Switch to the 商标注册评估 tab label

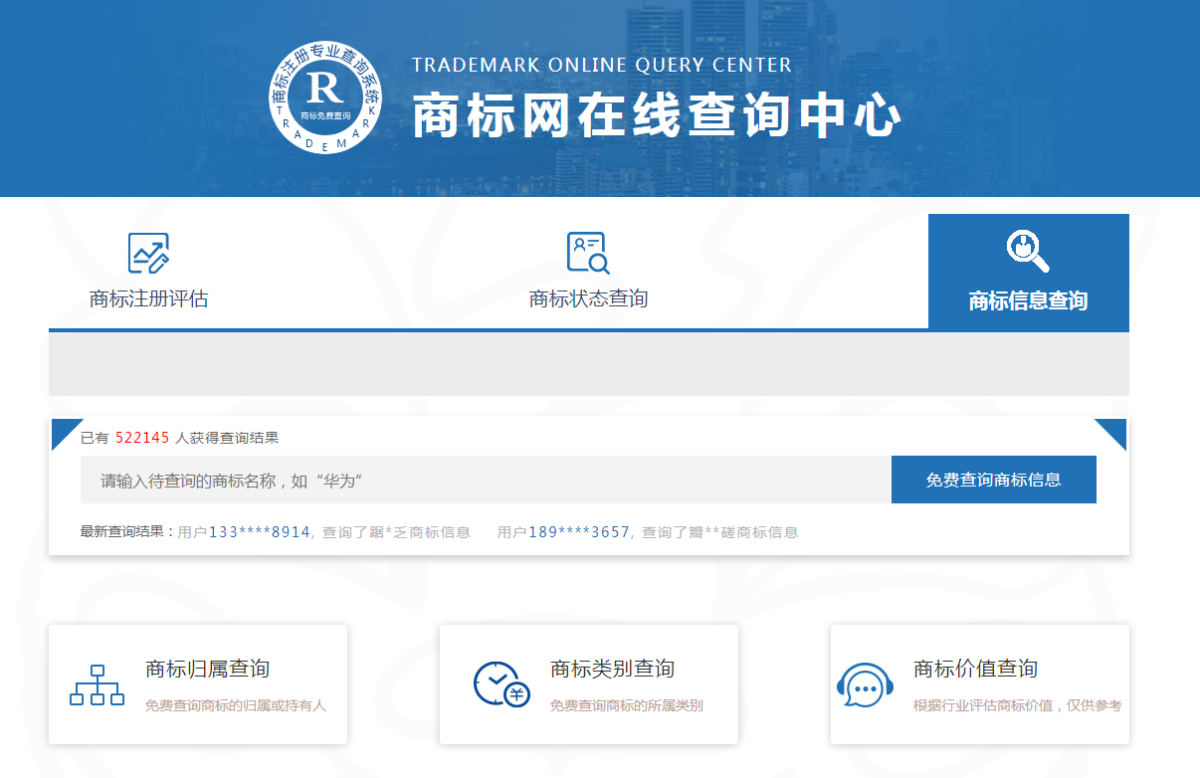point(148,299)
